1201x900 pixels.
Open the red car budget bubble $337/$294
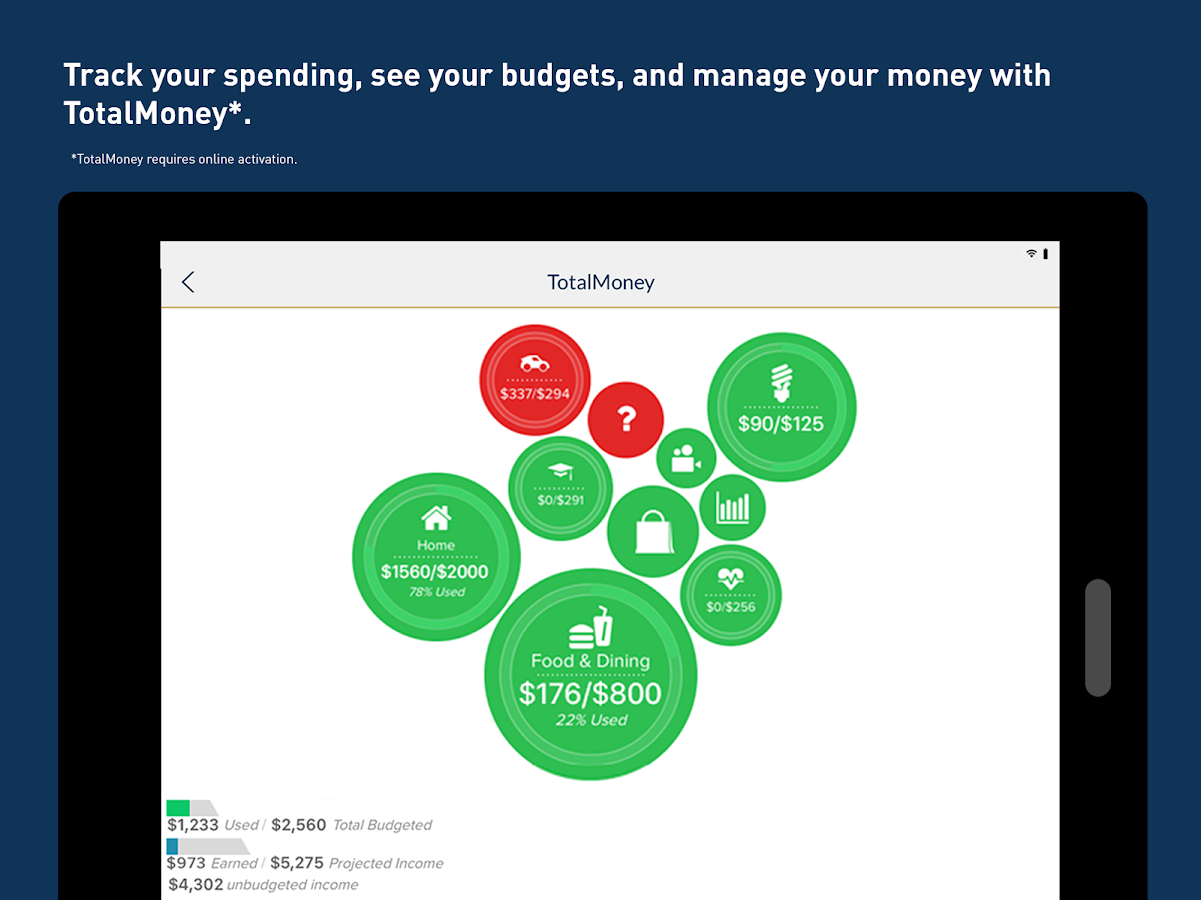[x=535, y=379]
